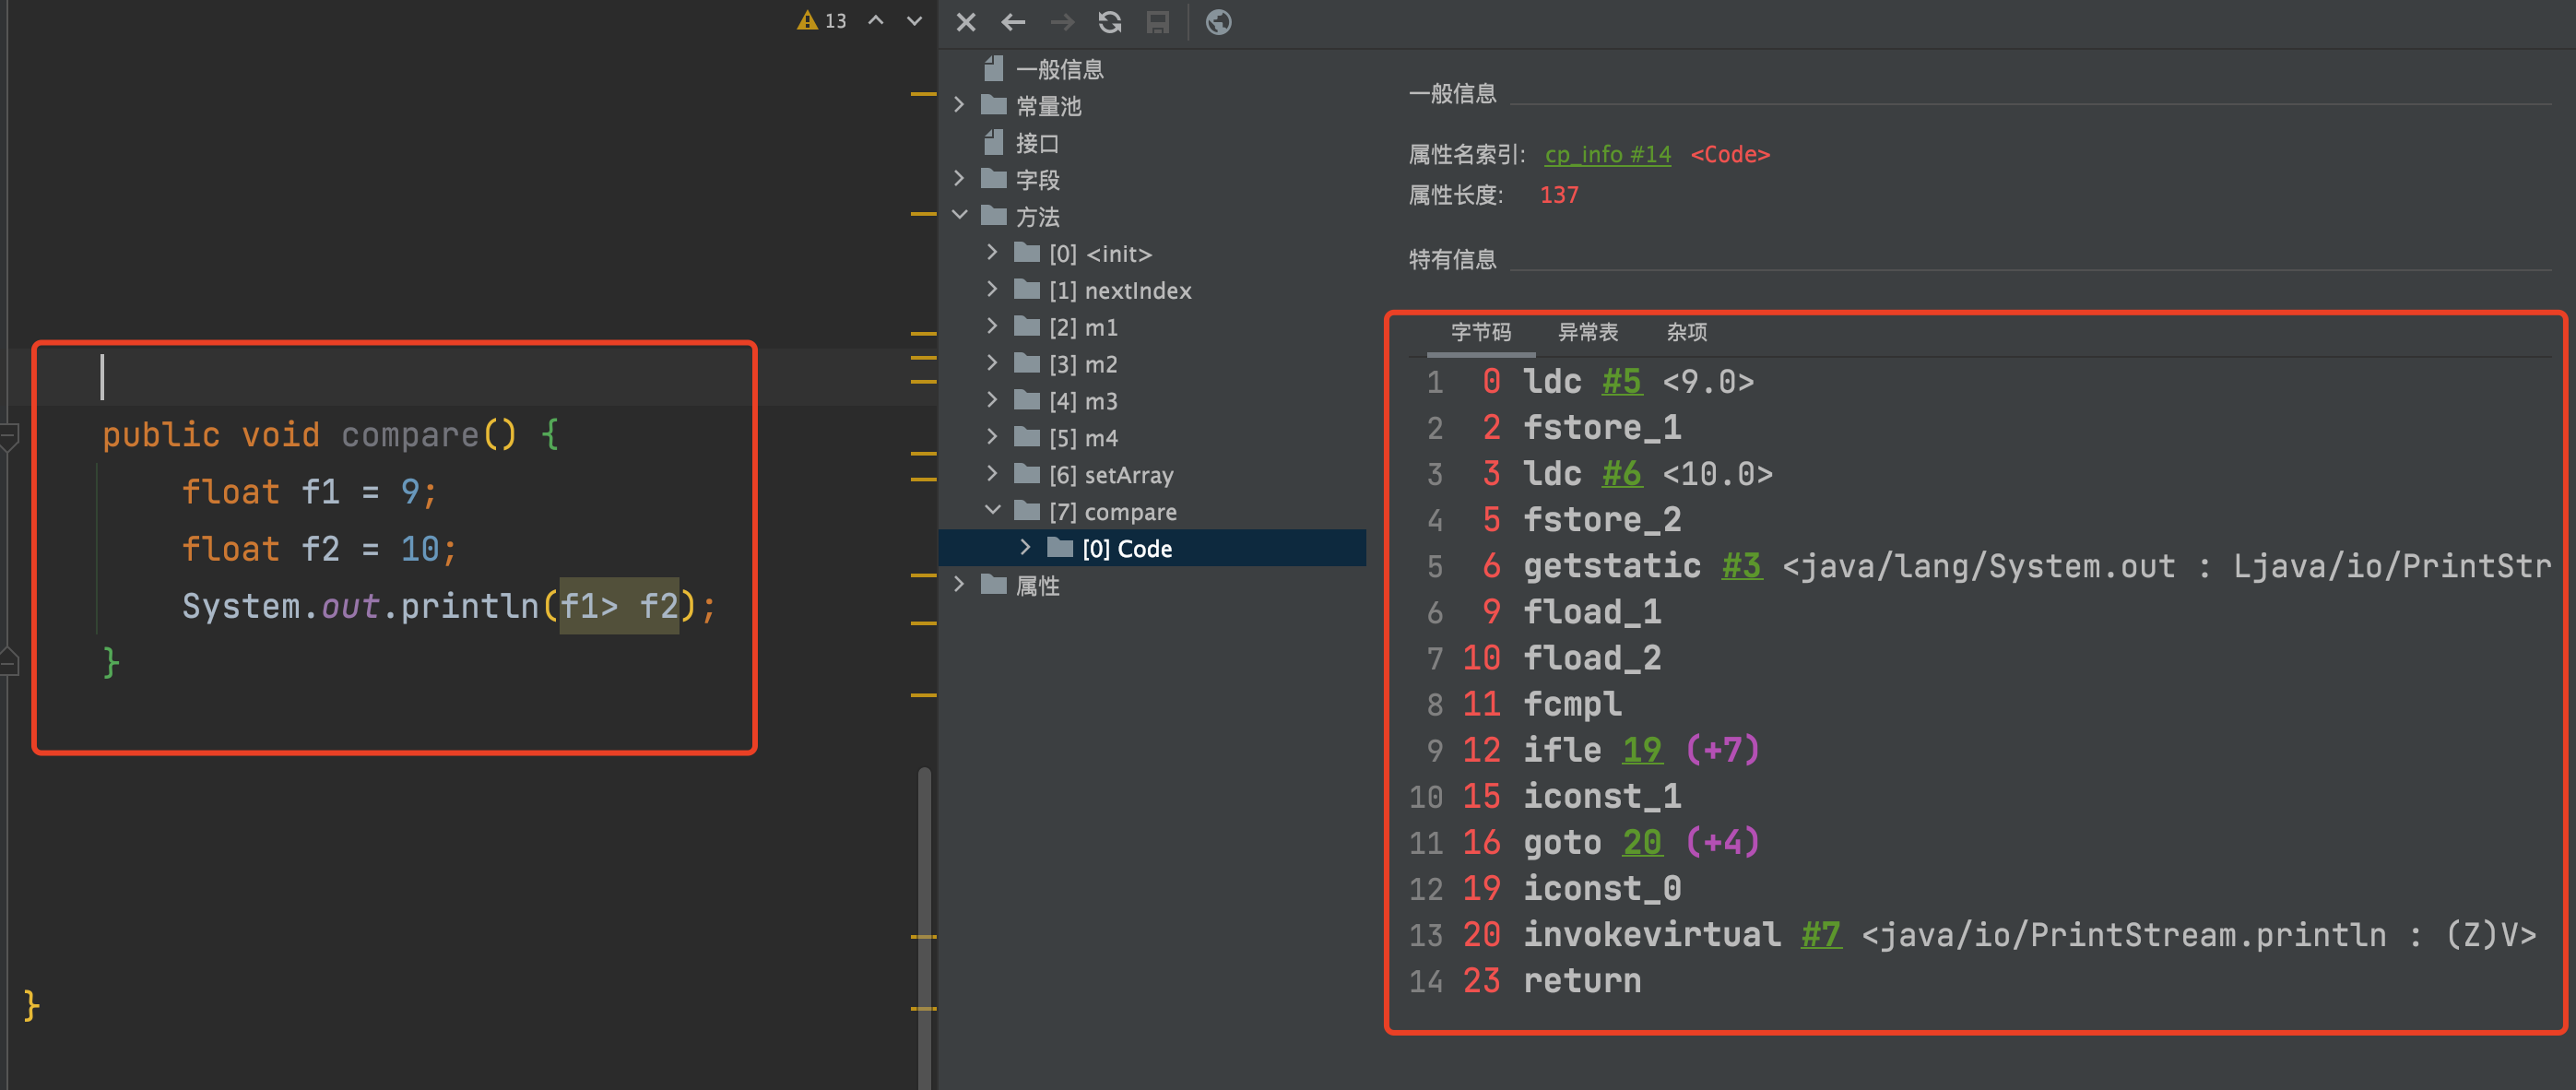Click the return bytecode instruction
This screenshot has height=1090, width=2576.
coord(1582,980)
